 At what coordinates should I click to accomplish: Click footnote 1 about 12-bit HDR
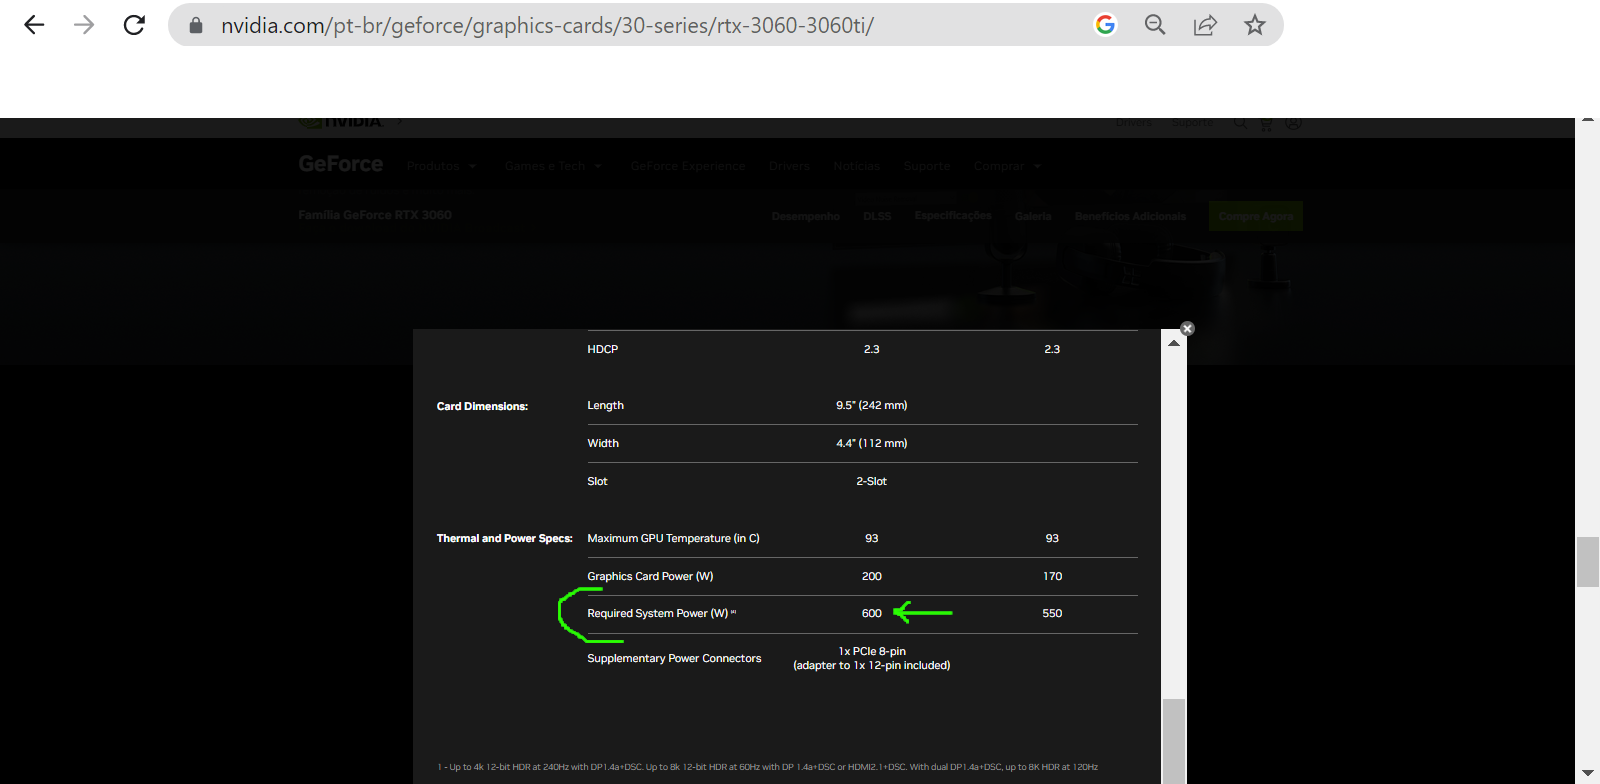[x=767, y=767]
